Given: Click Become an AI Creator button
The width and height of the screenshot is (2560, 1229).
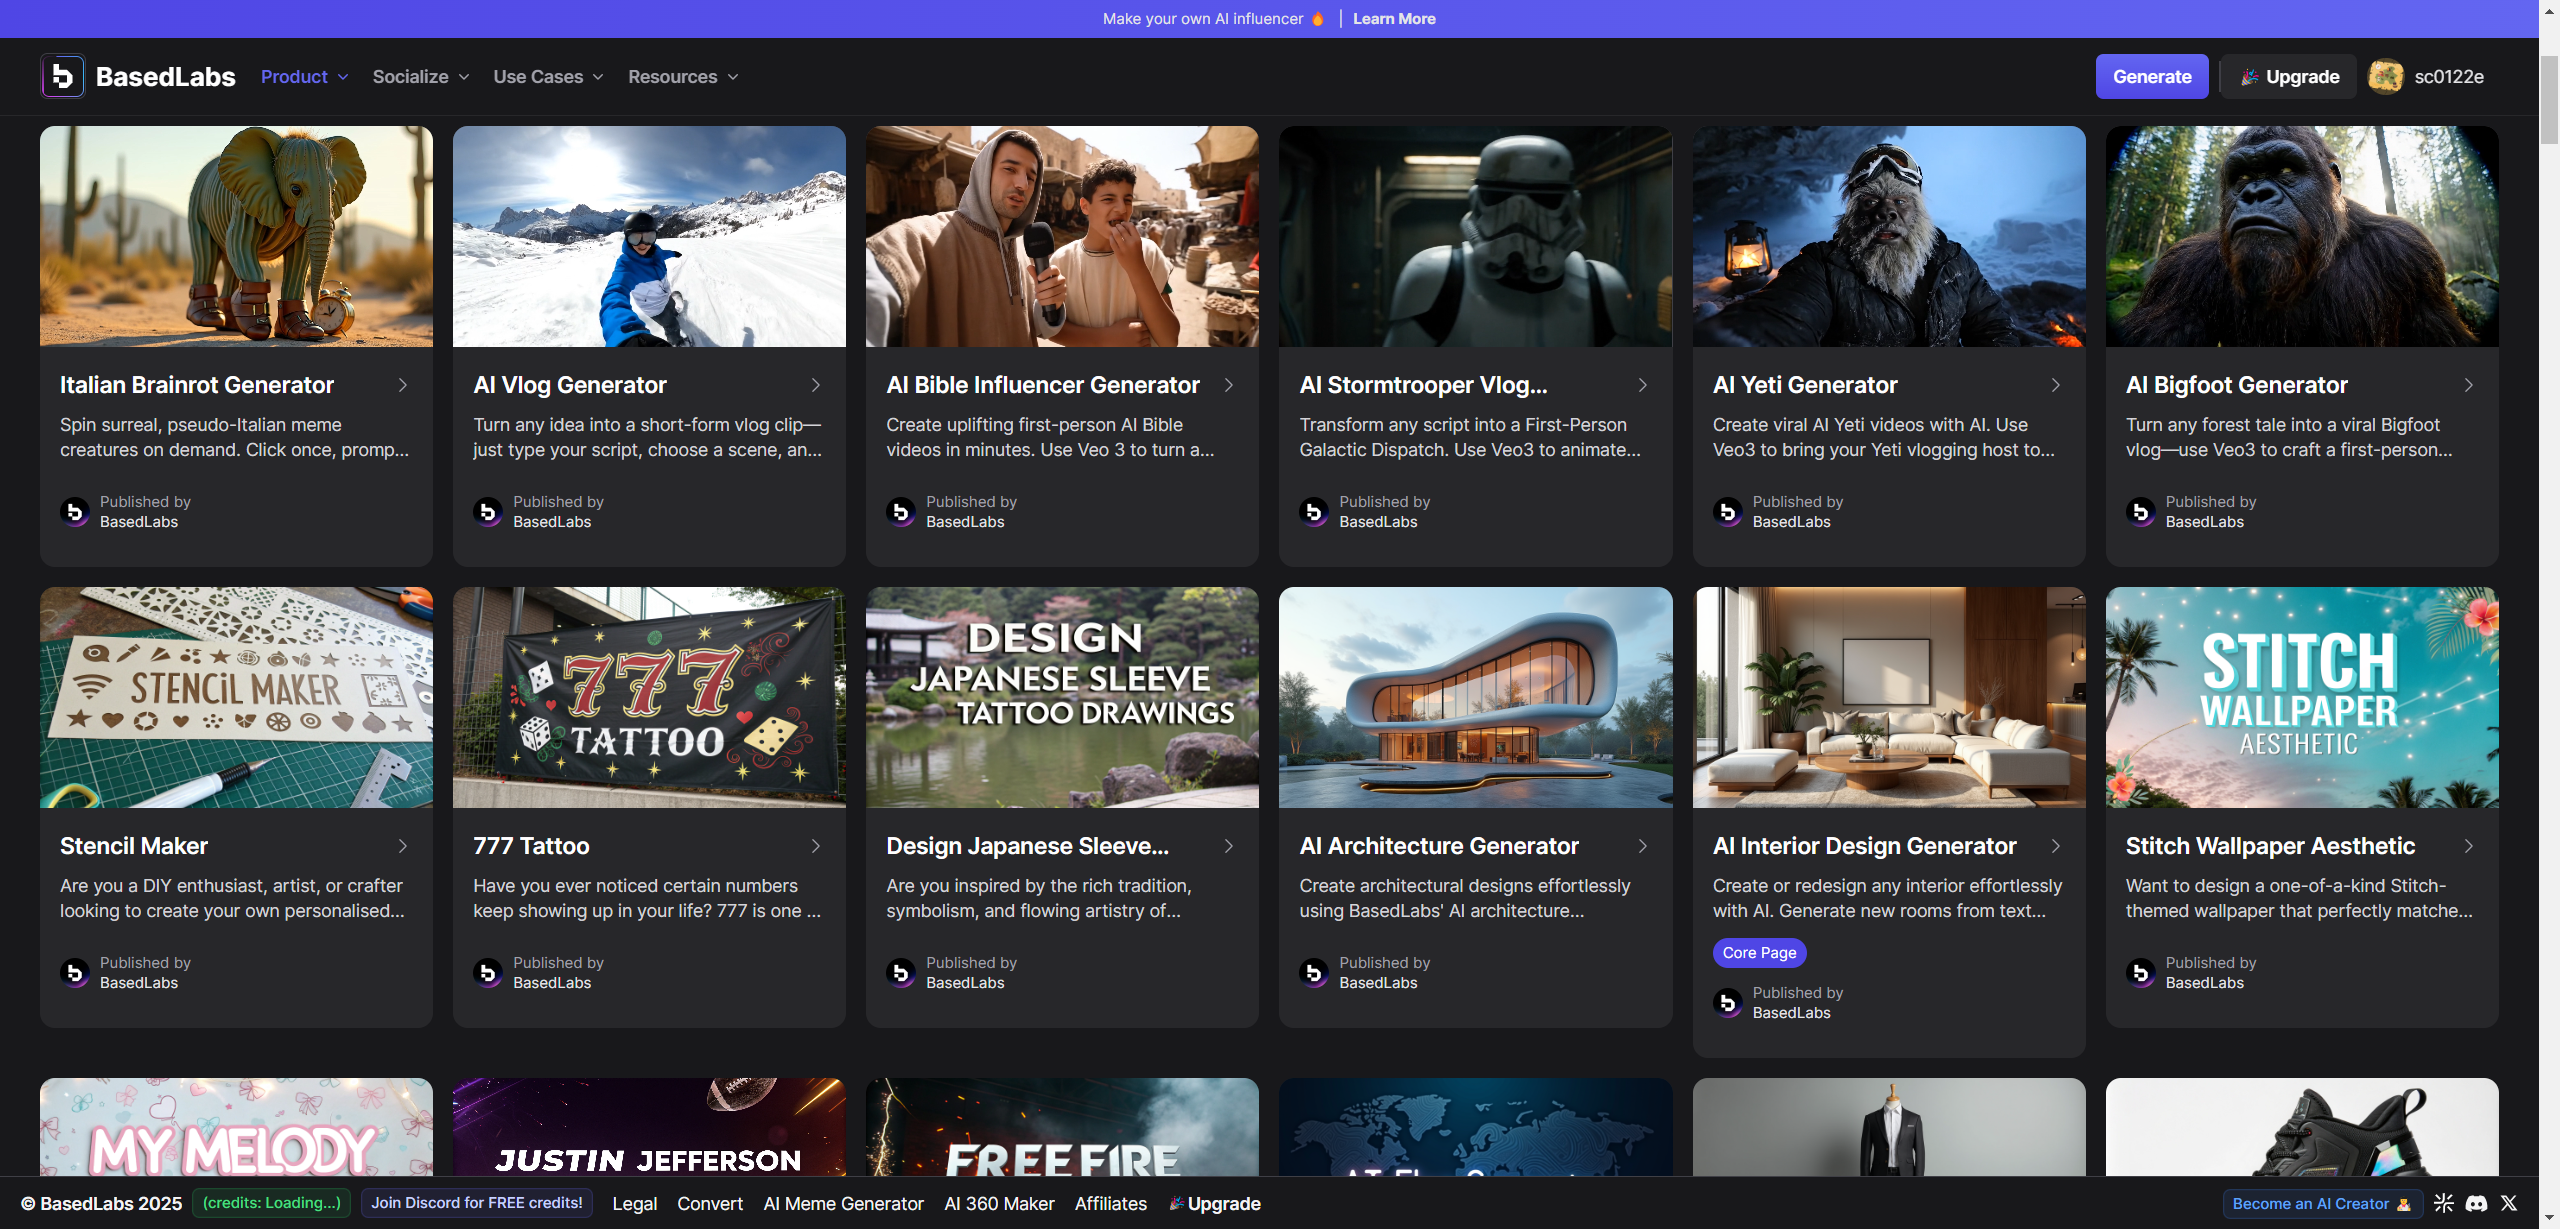Looking at the screenshot, I should [2322, 1204].
